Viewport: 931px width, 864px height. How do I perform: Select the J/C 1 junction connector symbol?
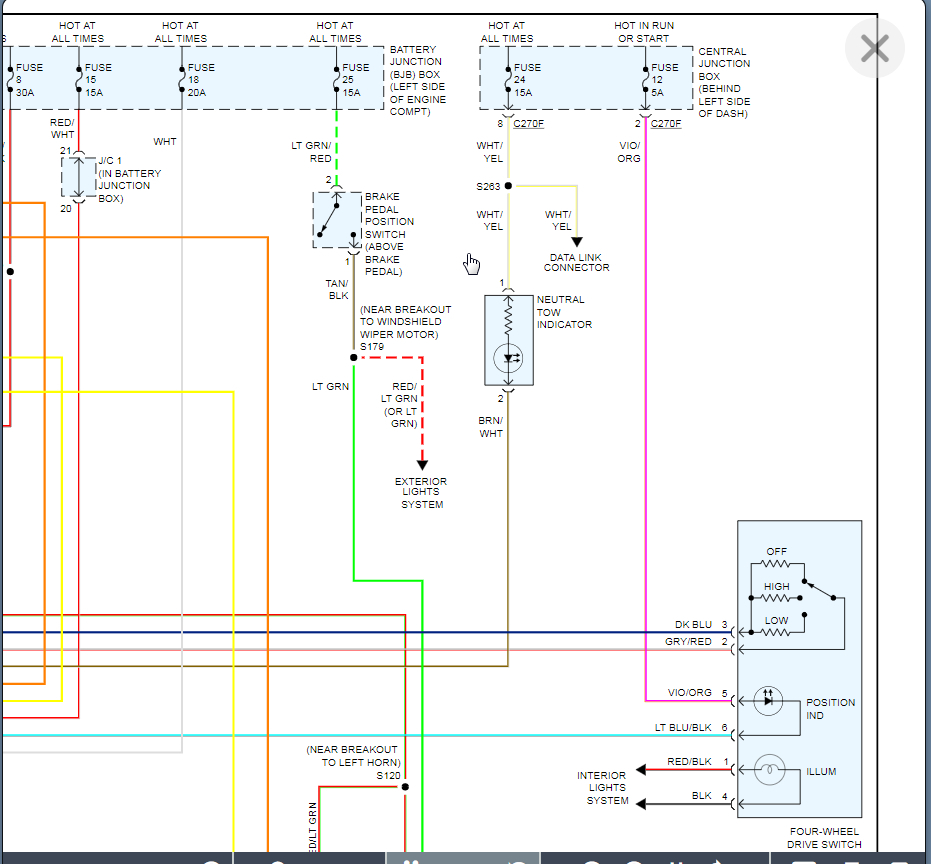click(x=78, y=177)
